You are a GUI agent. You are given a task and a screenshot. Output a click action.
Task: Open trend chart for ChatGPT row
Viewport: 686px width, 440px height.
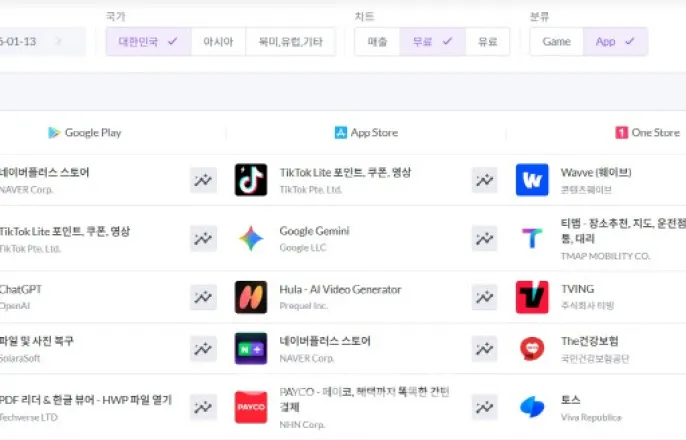[203, 297]
